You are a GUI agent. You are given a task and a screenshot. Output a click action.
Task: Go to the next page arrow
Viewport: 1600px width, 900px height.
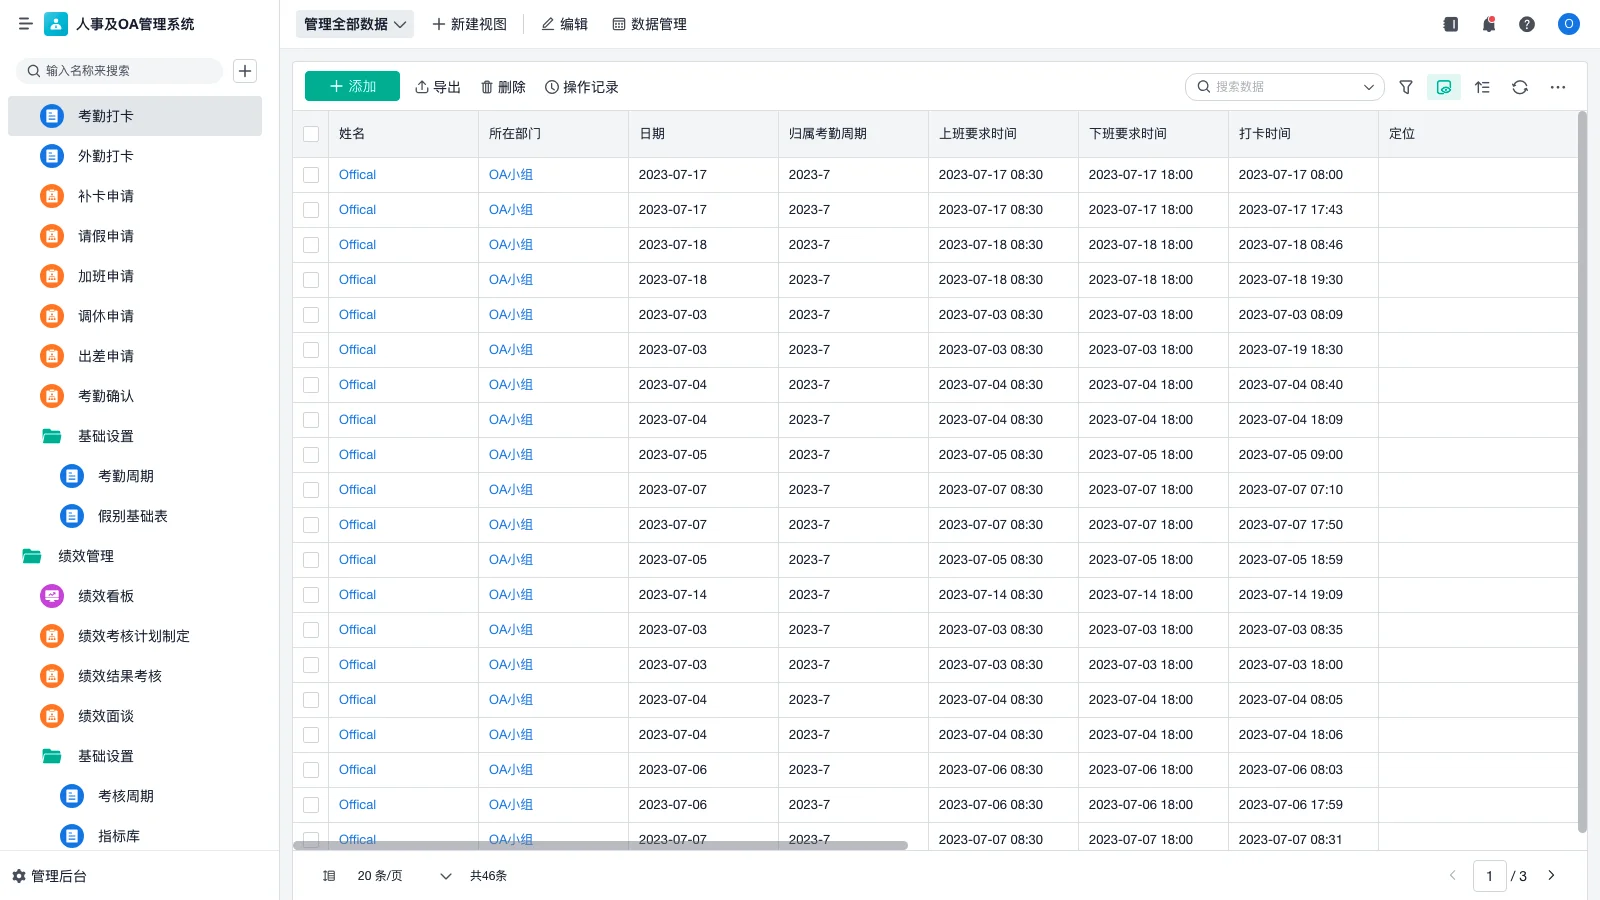(1551, 876)
